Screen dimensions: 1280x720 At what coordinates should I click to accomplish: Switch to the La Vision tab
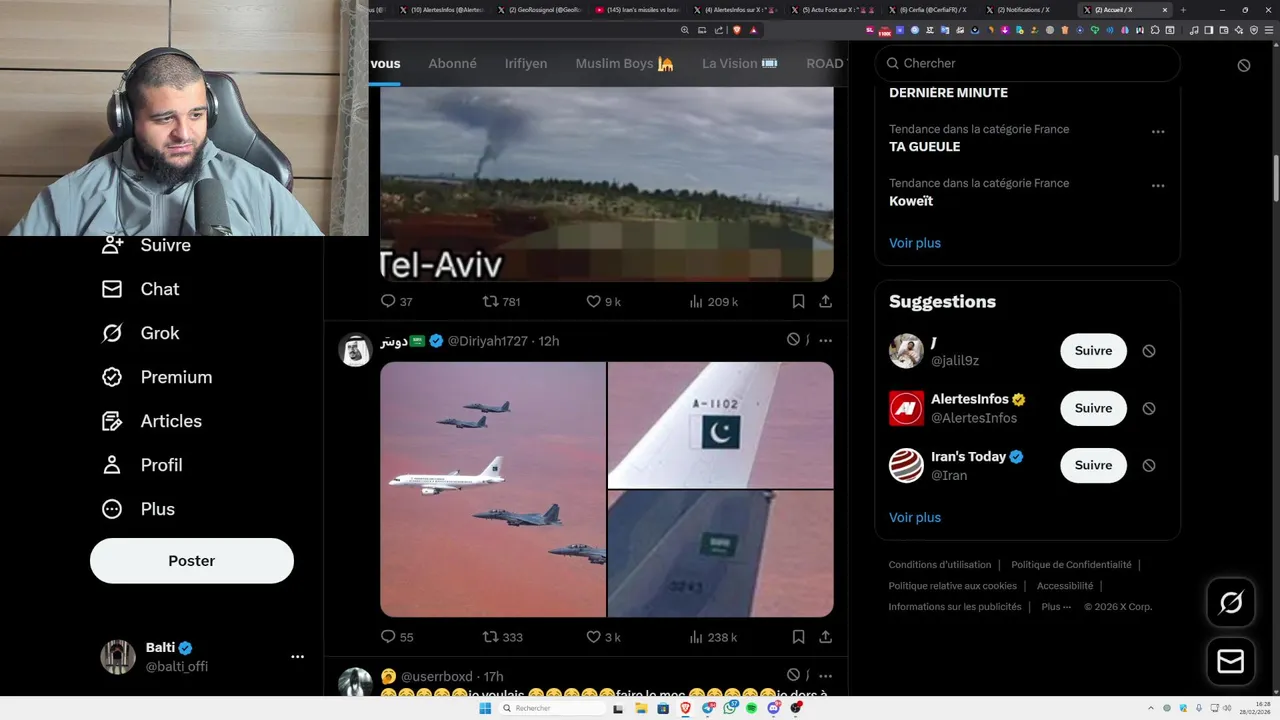click(740, 63)
